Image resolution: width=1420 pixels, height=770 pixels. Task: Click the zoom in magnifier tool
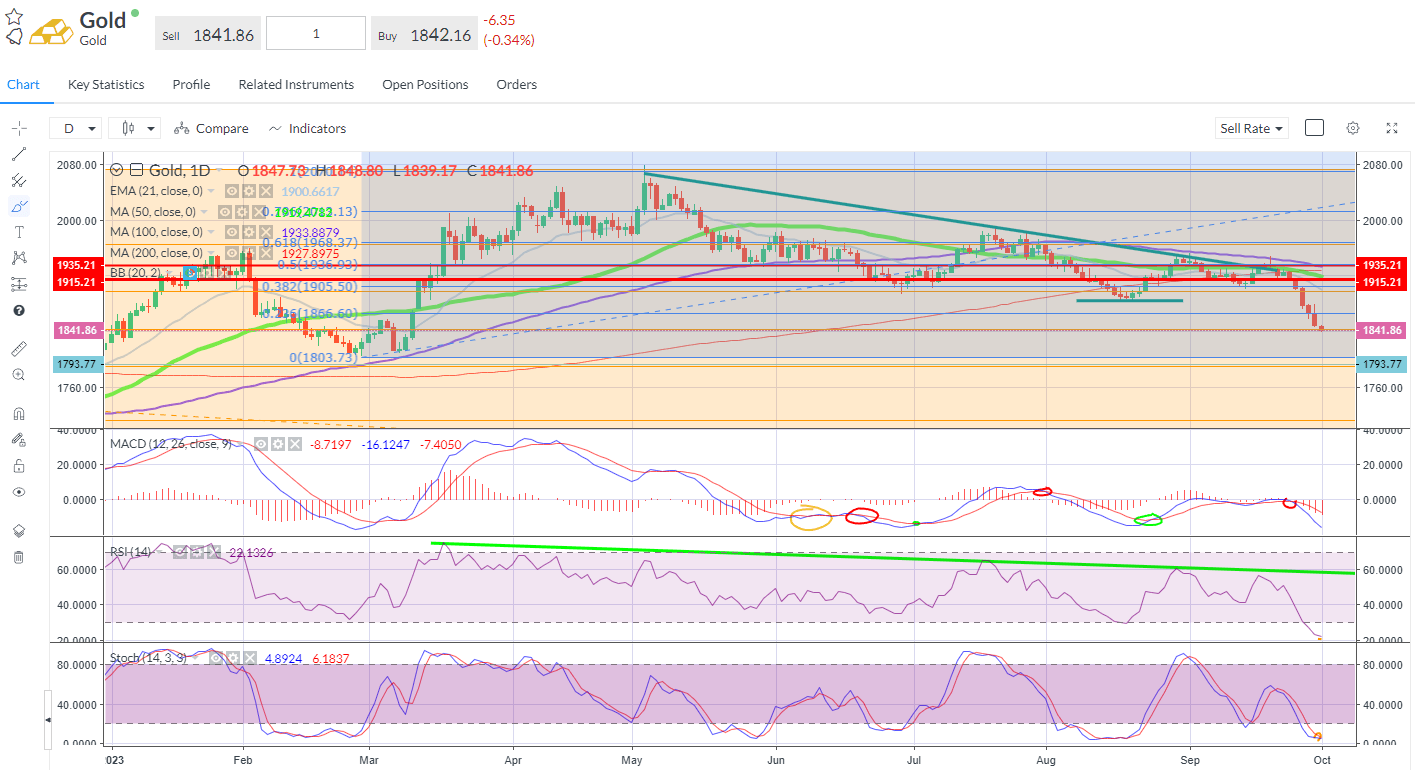19,375
